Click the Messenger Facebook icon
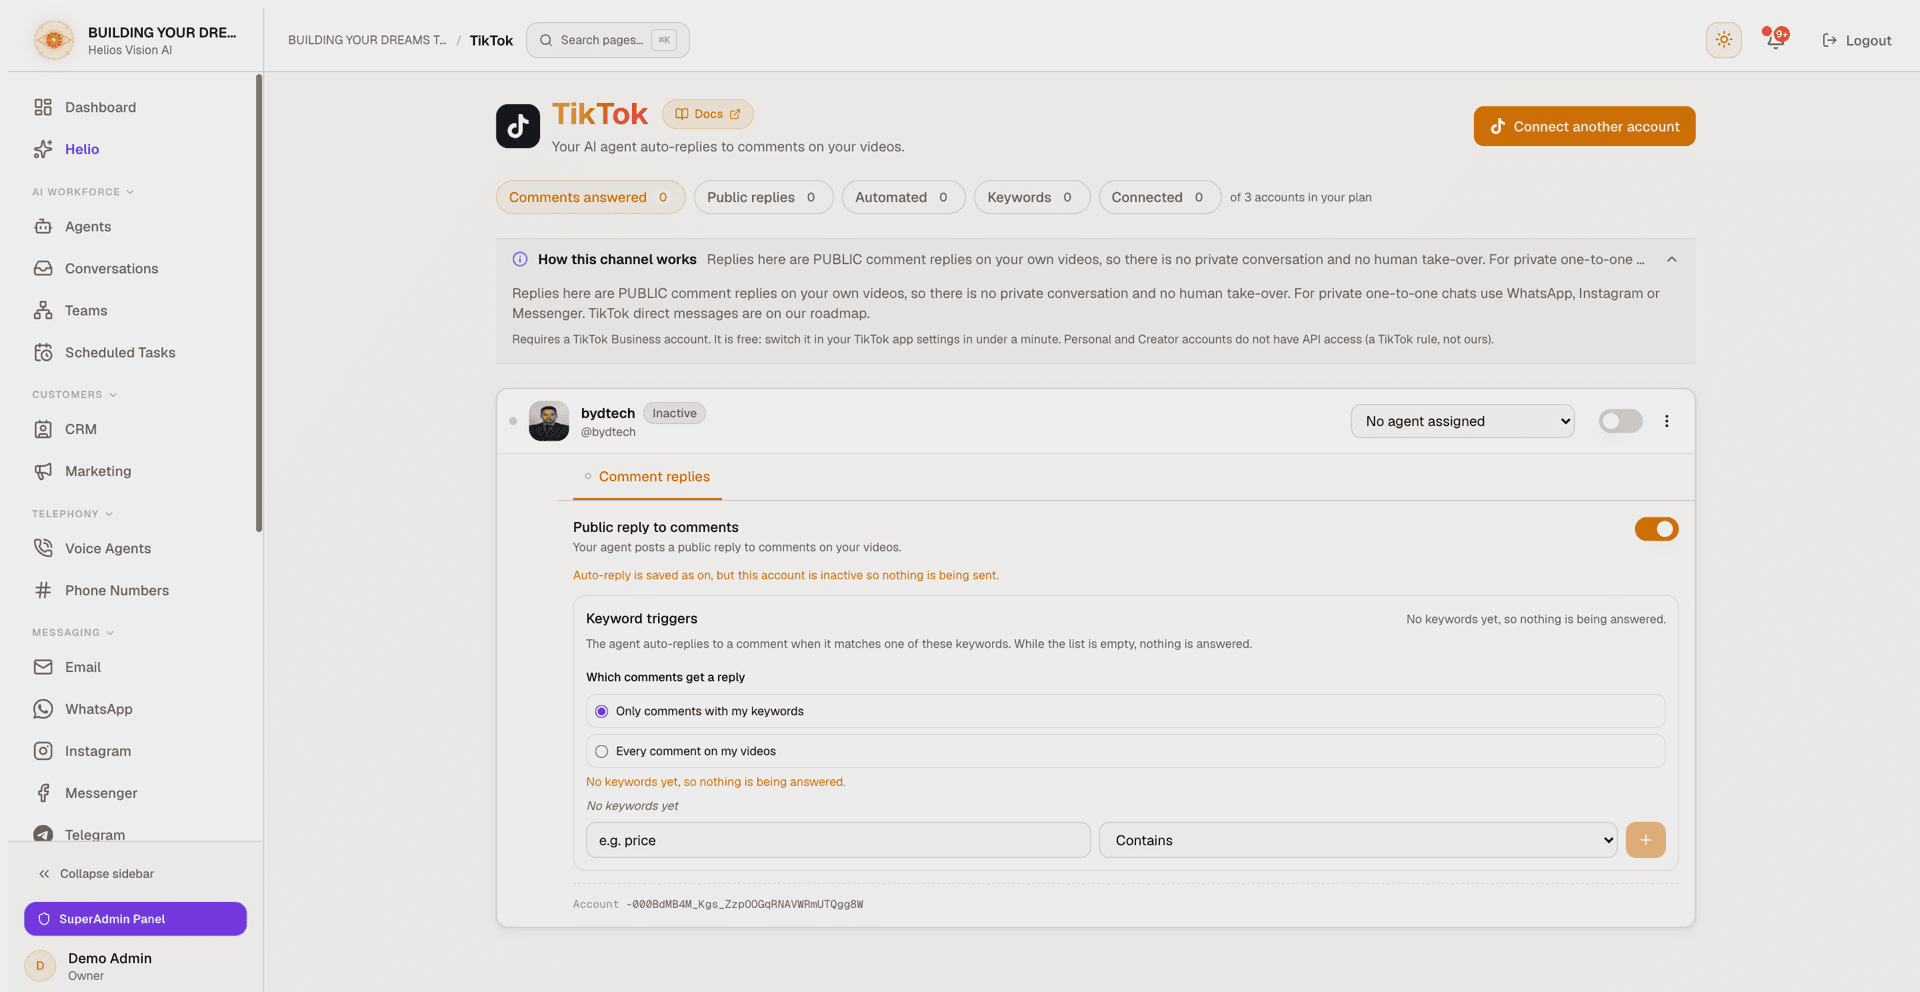 43,794
